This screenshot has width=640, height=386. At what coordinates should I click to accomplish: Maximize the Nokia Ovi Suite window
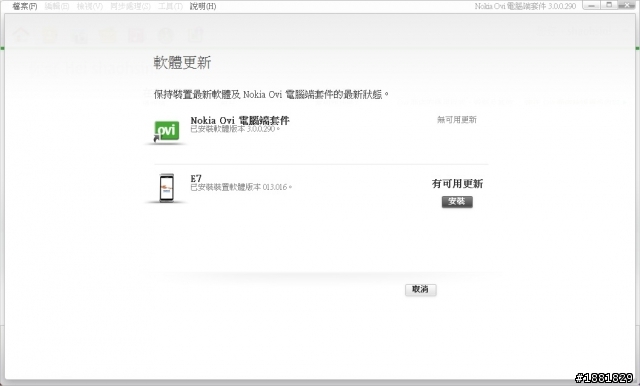(x=609, y=5)
